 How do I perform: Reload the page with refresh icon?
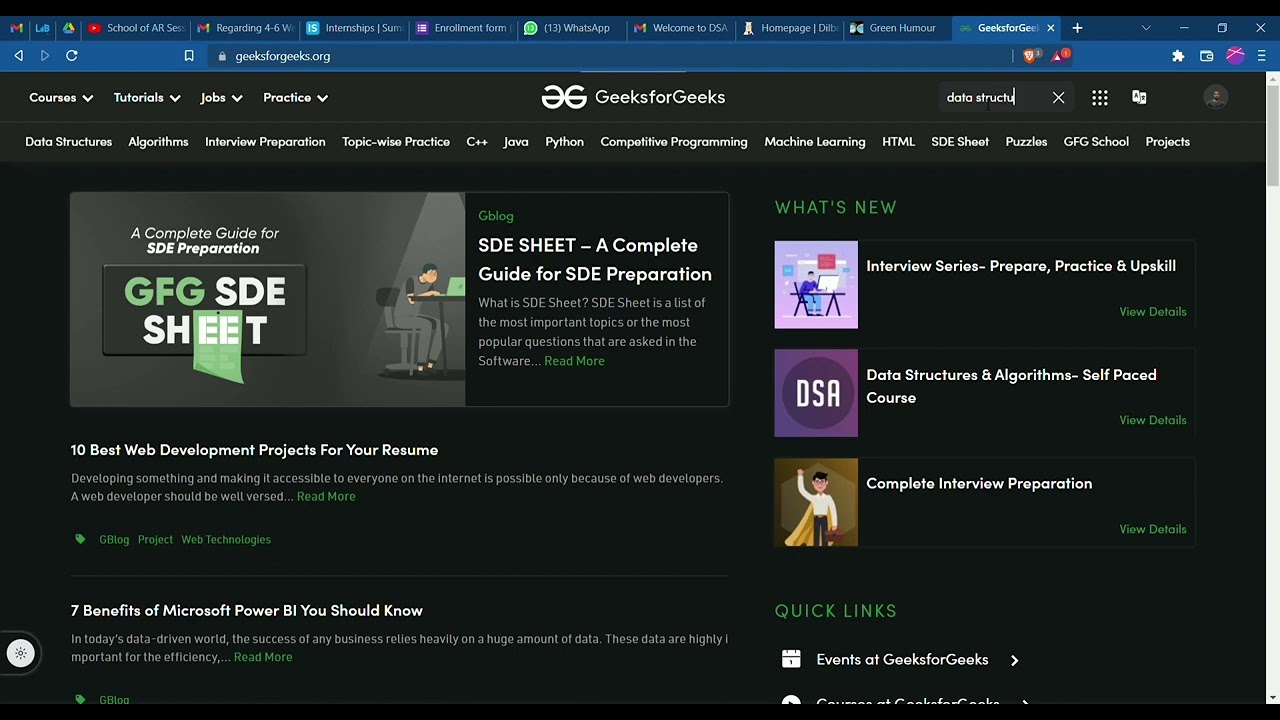point(72,56)
